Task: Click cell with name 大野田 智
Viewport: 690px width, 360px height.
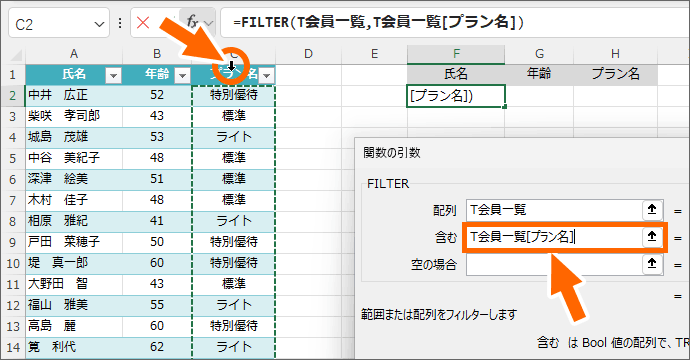Action: coord(73,284)
